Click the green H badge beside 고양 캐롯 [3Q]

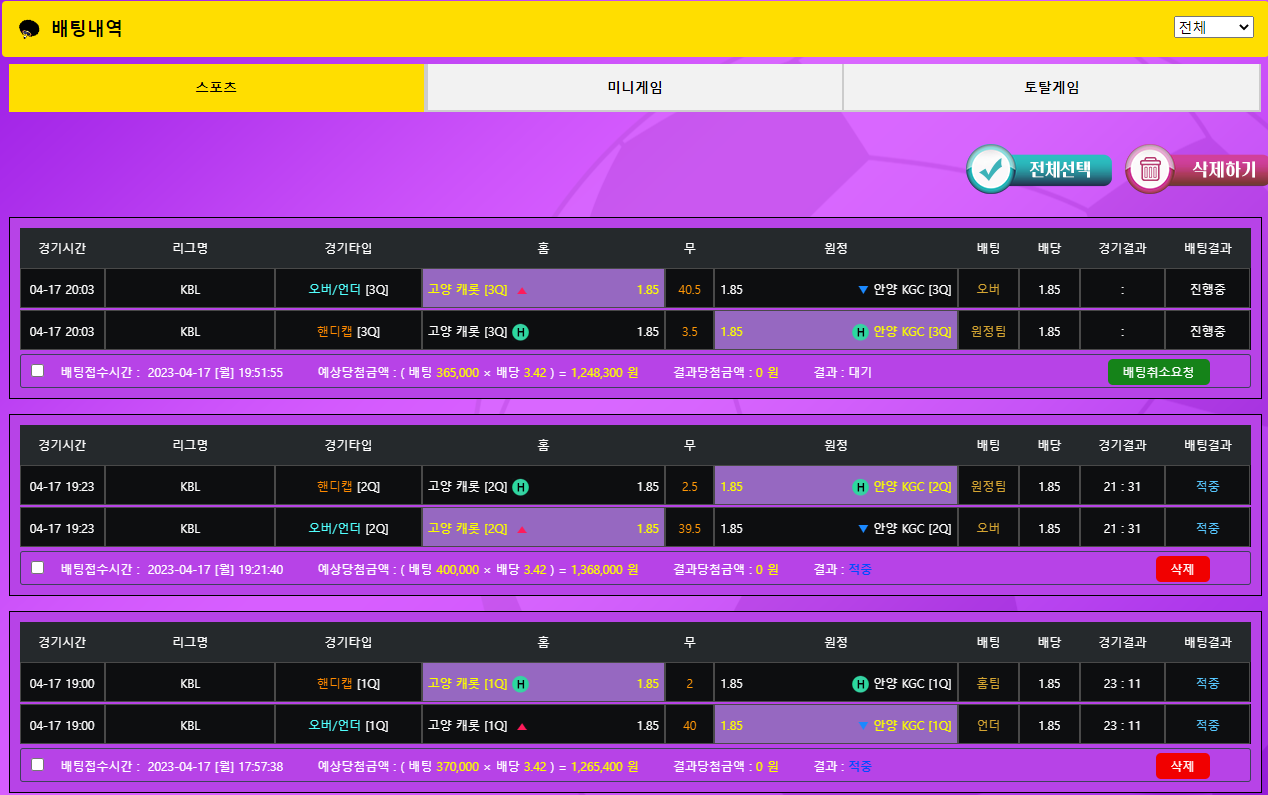point(520,332)
